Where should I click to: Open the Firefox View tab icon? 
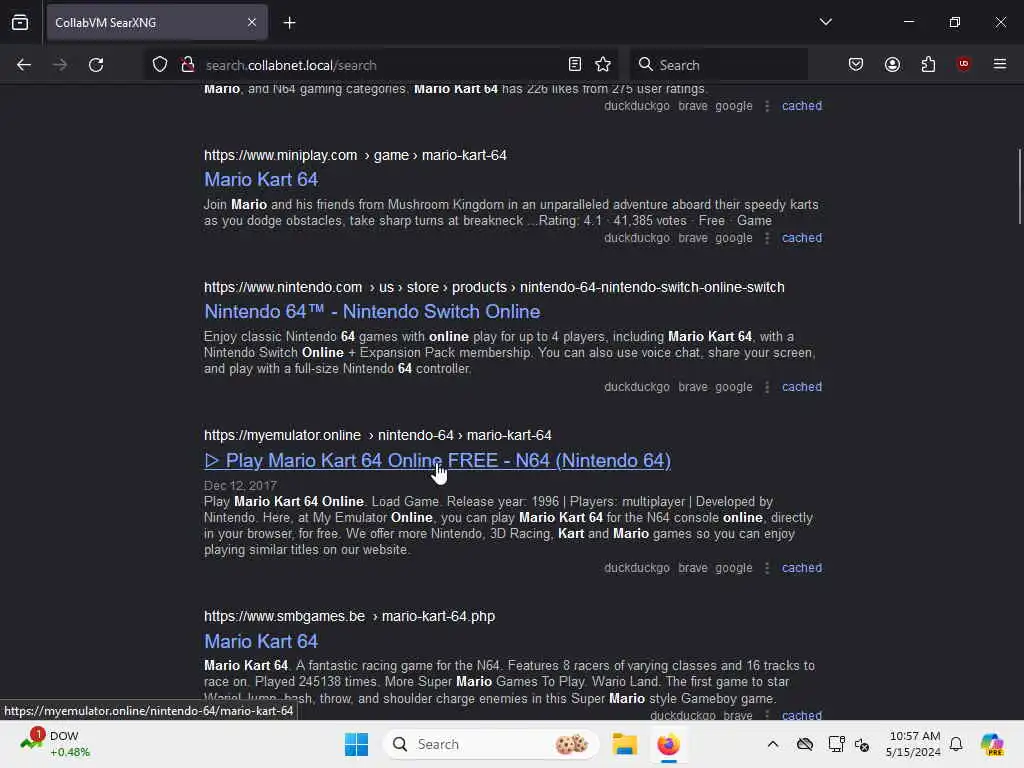click(20, 22)
